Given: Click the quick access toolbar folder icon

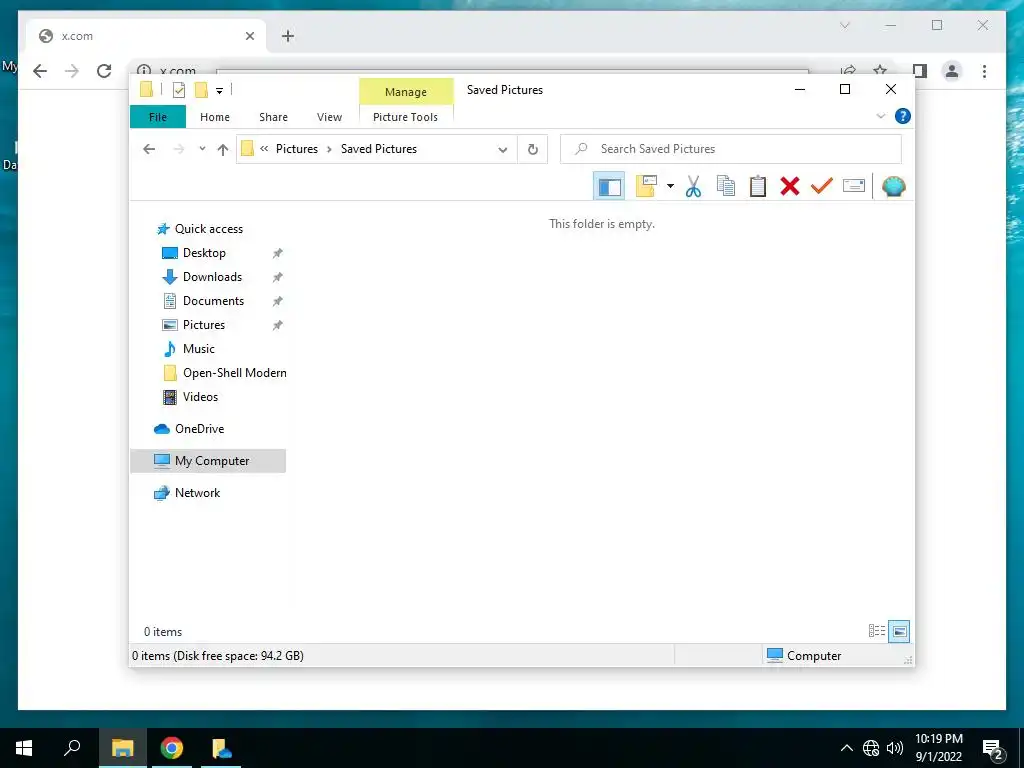Looking at the screenshot, I should click(x=146, y=89).
